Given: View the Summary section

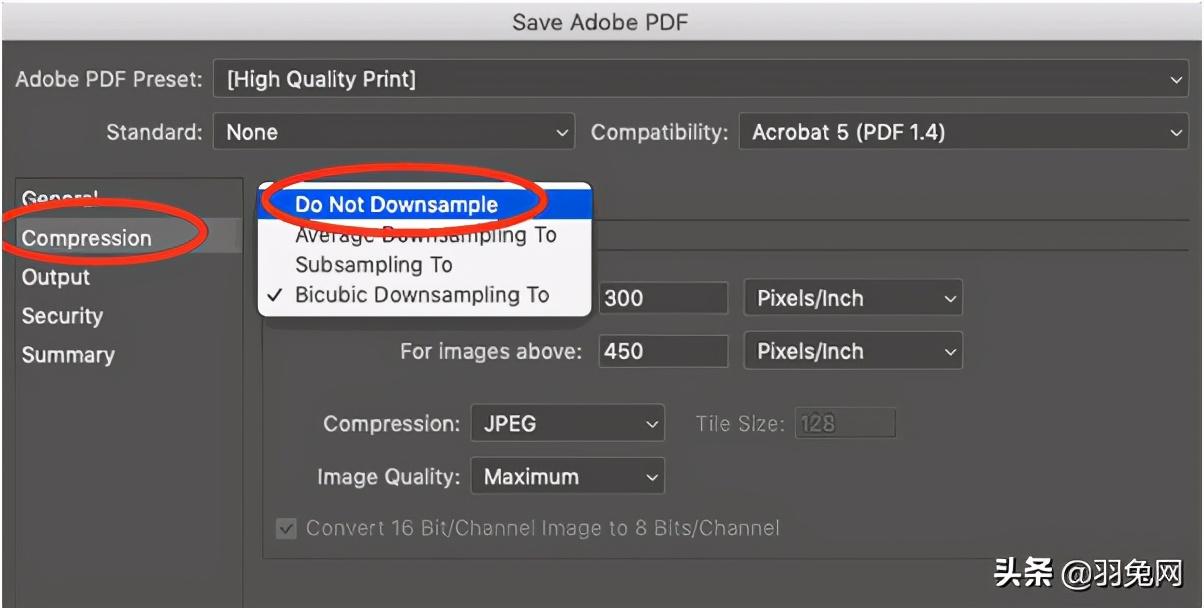Looking at the screenshot, I should point(68,355).
